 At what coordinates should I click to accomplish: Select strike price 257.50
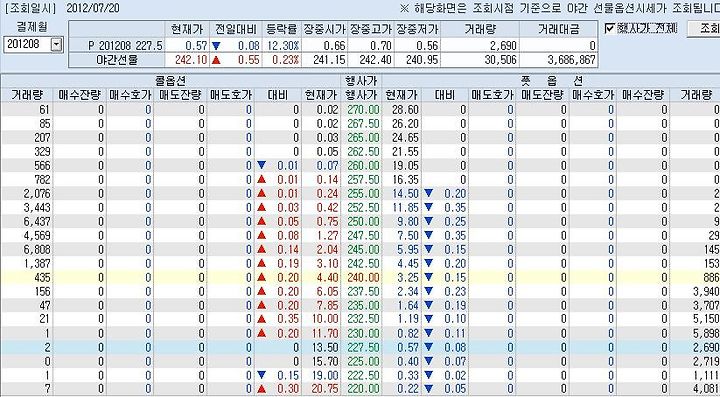click(363, 179)
